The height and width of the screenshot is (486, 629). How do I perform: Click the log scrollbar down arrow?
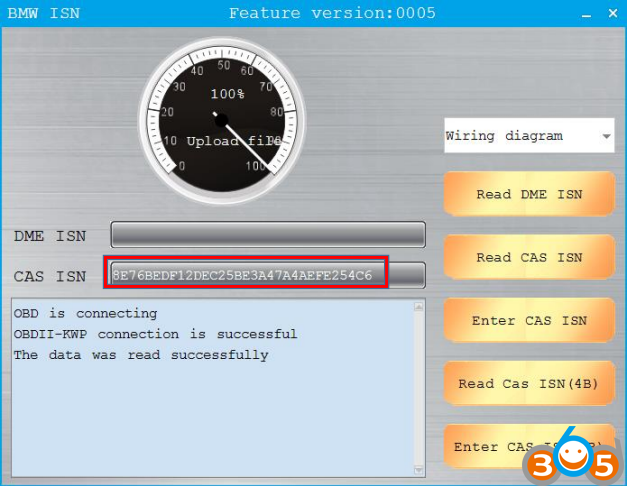pos(419,469)
